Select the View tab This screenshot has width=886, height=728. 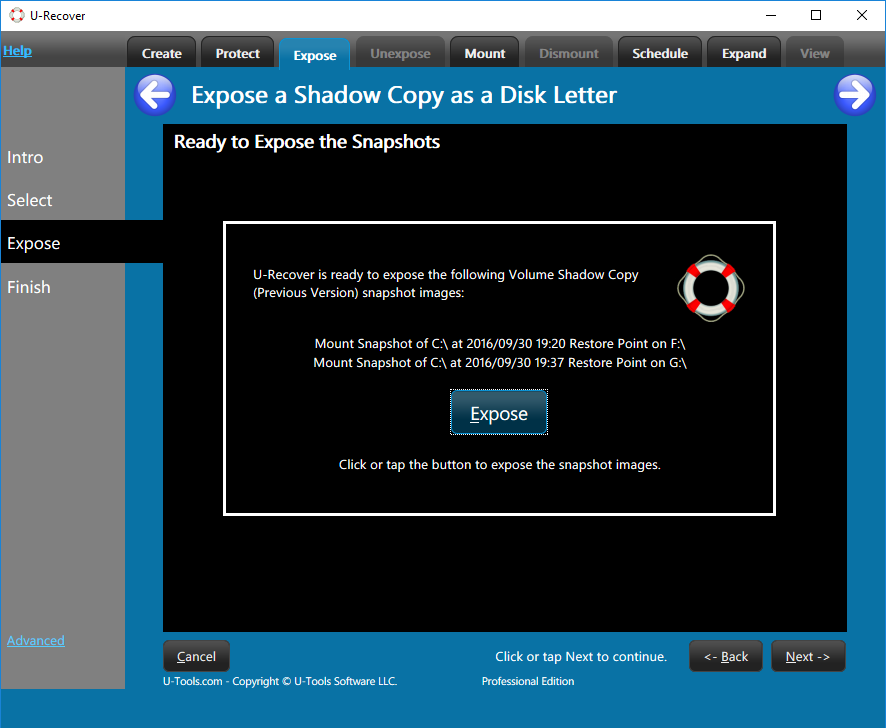tap(815, 53)
